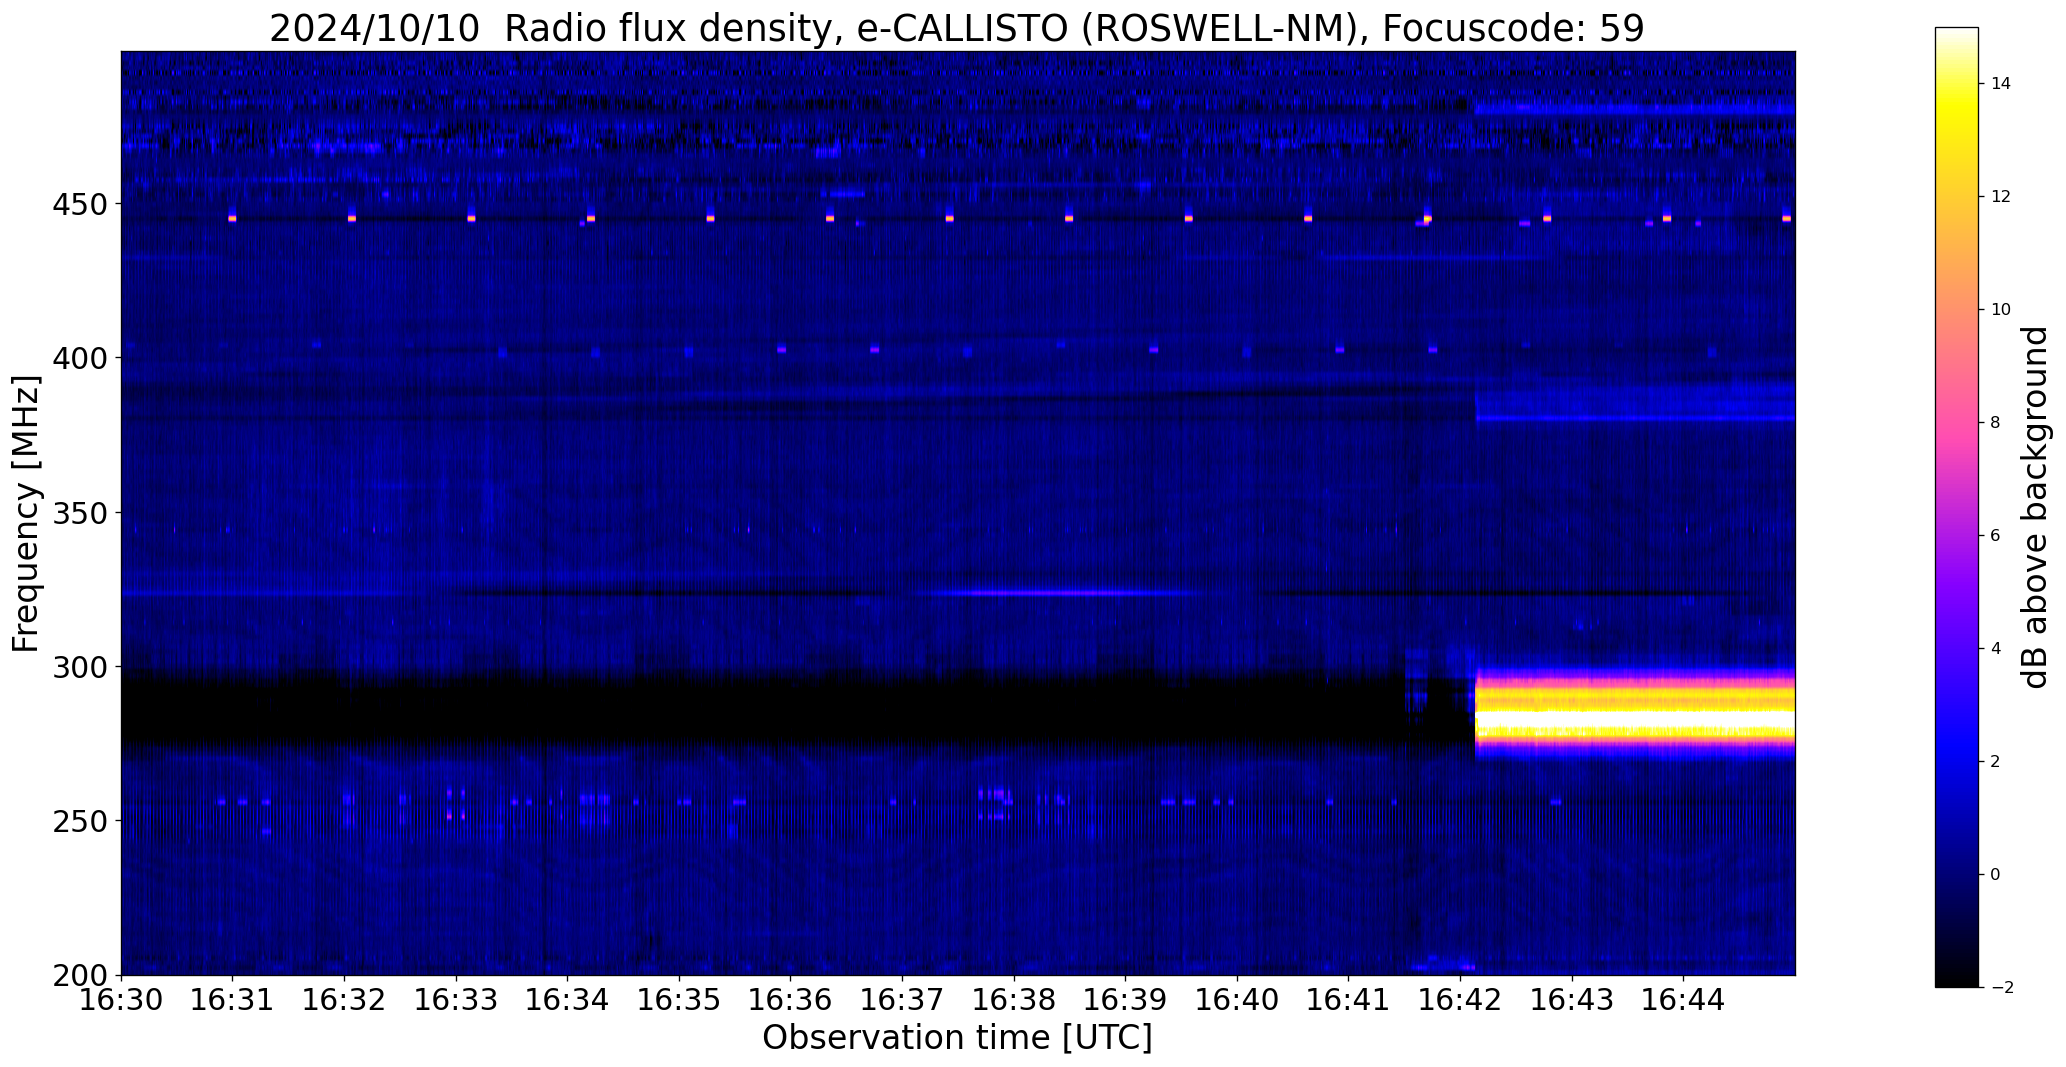
Task: Click the 200 MHz frequency tick label
Action: tap(82, 976)
